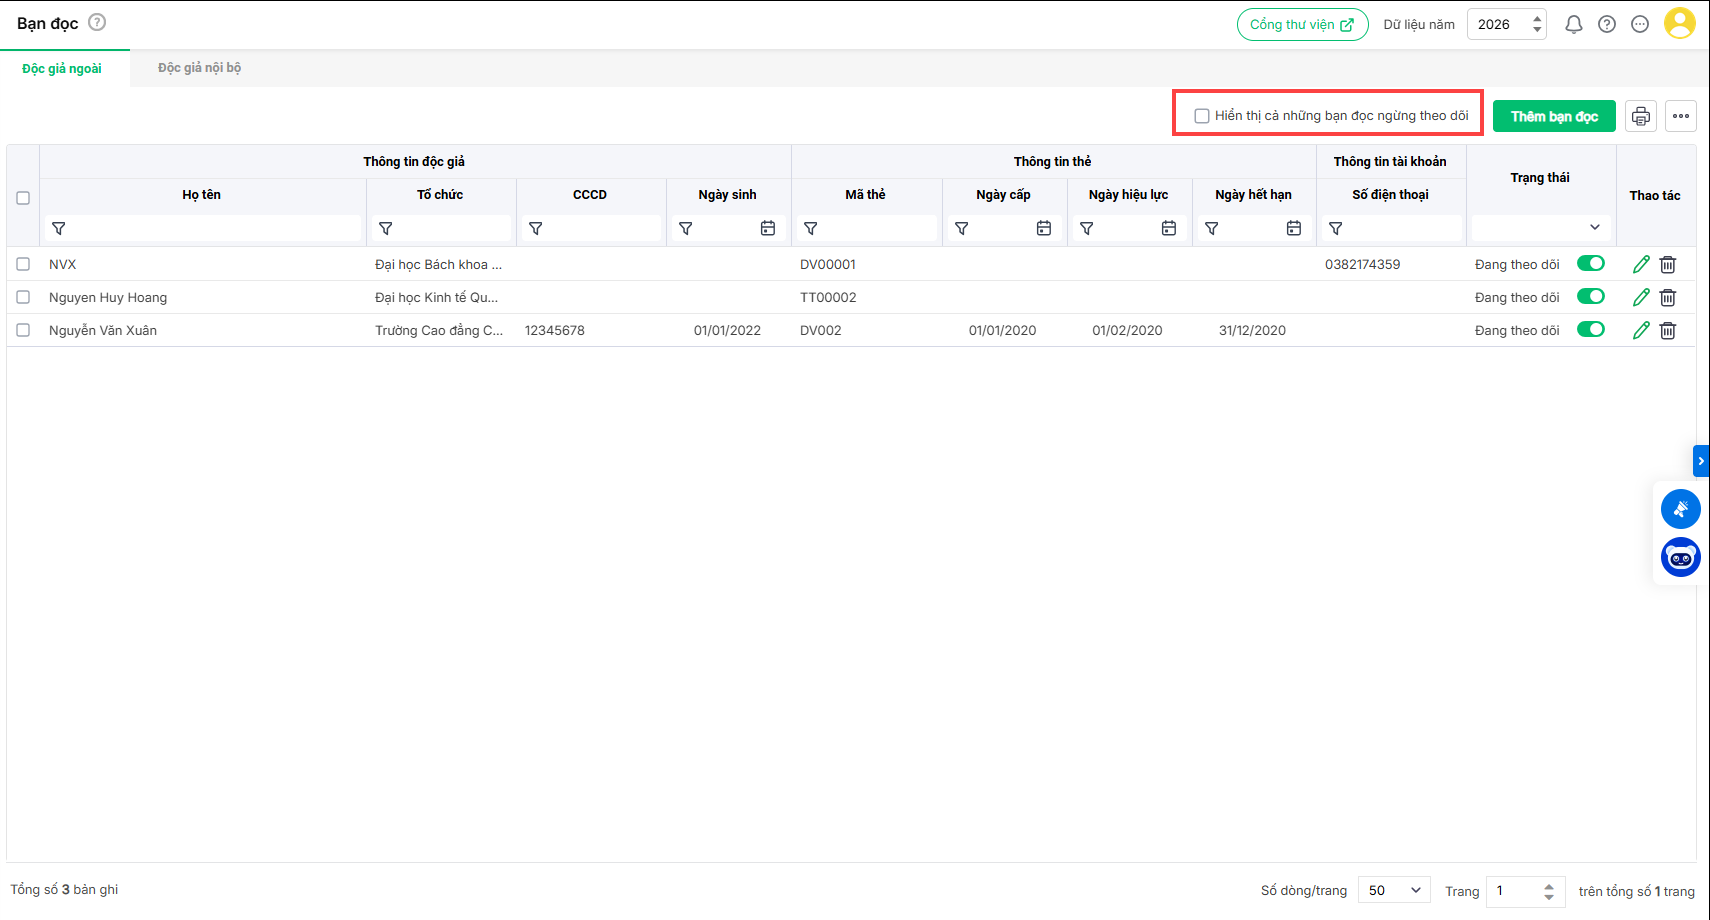Open the user avatar profile icon
The width and height of the screenshot is (1710, 920).
(1679, 24)
